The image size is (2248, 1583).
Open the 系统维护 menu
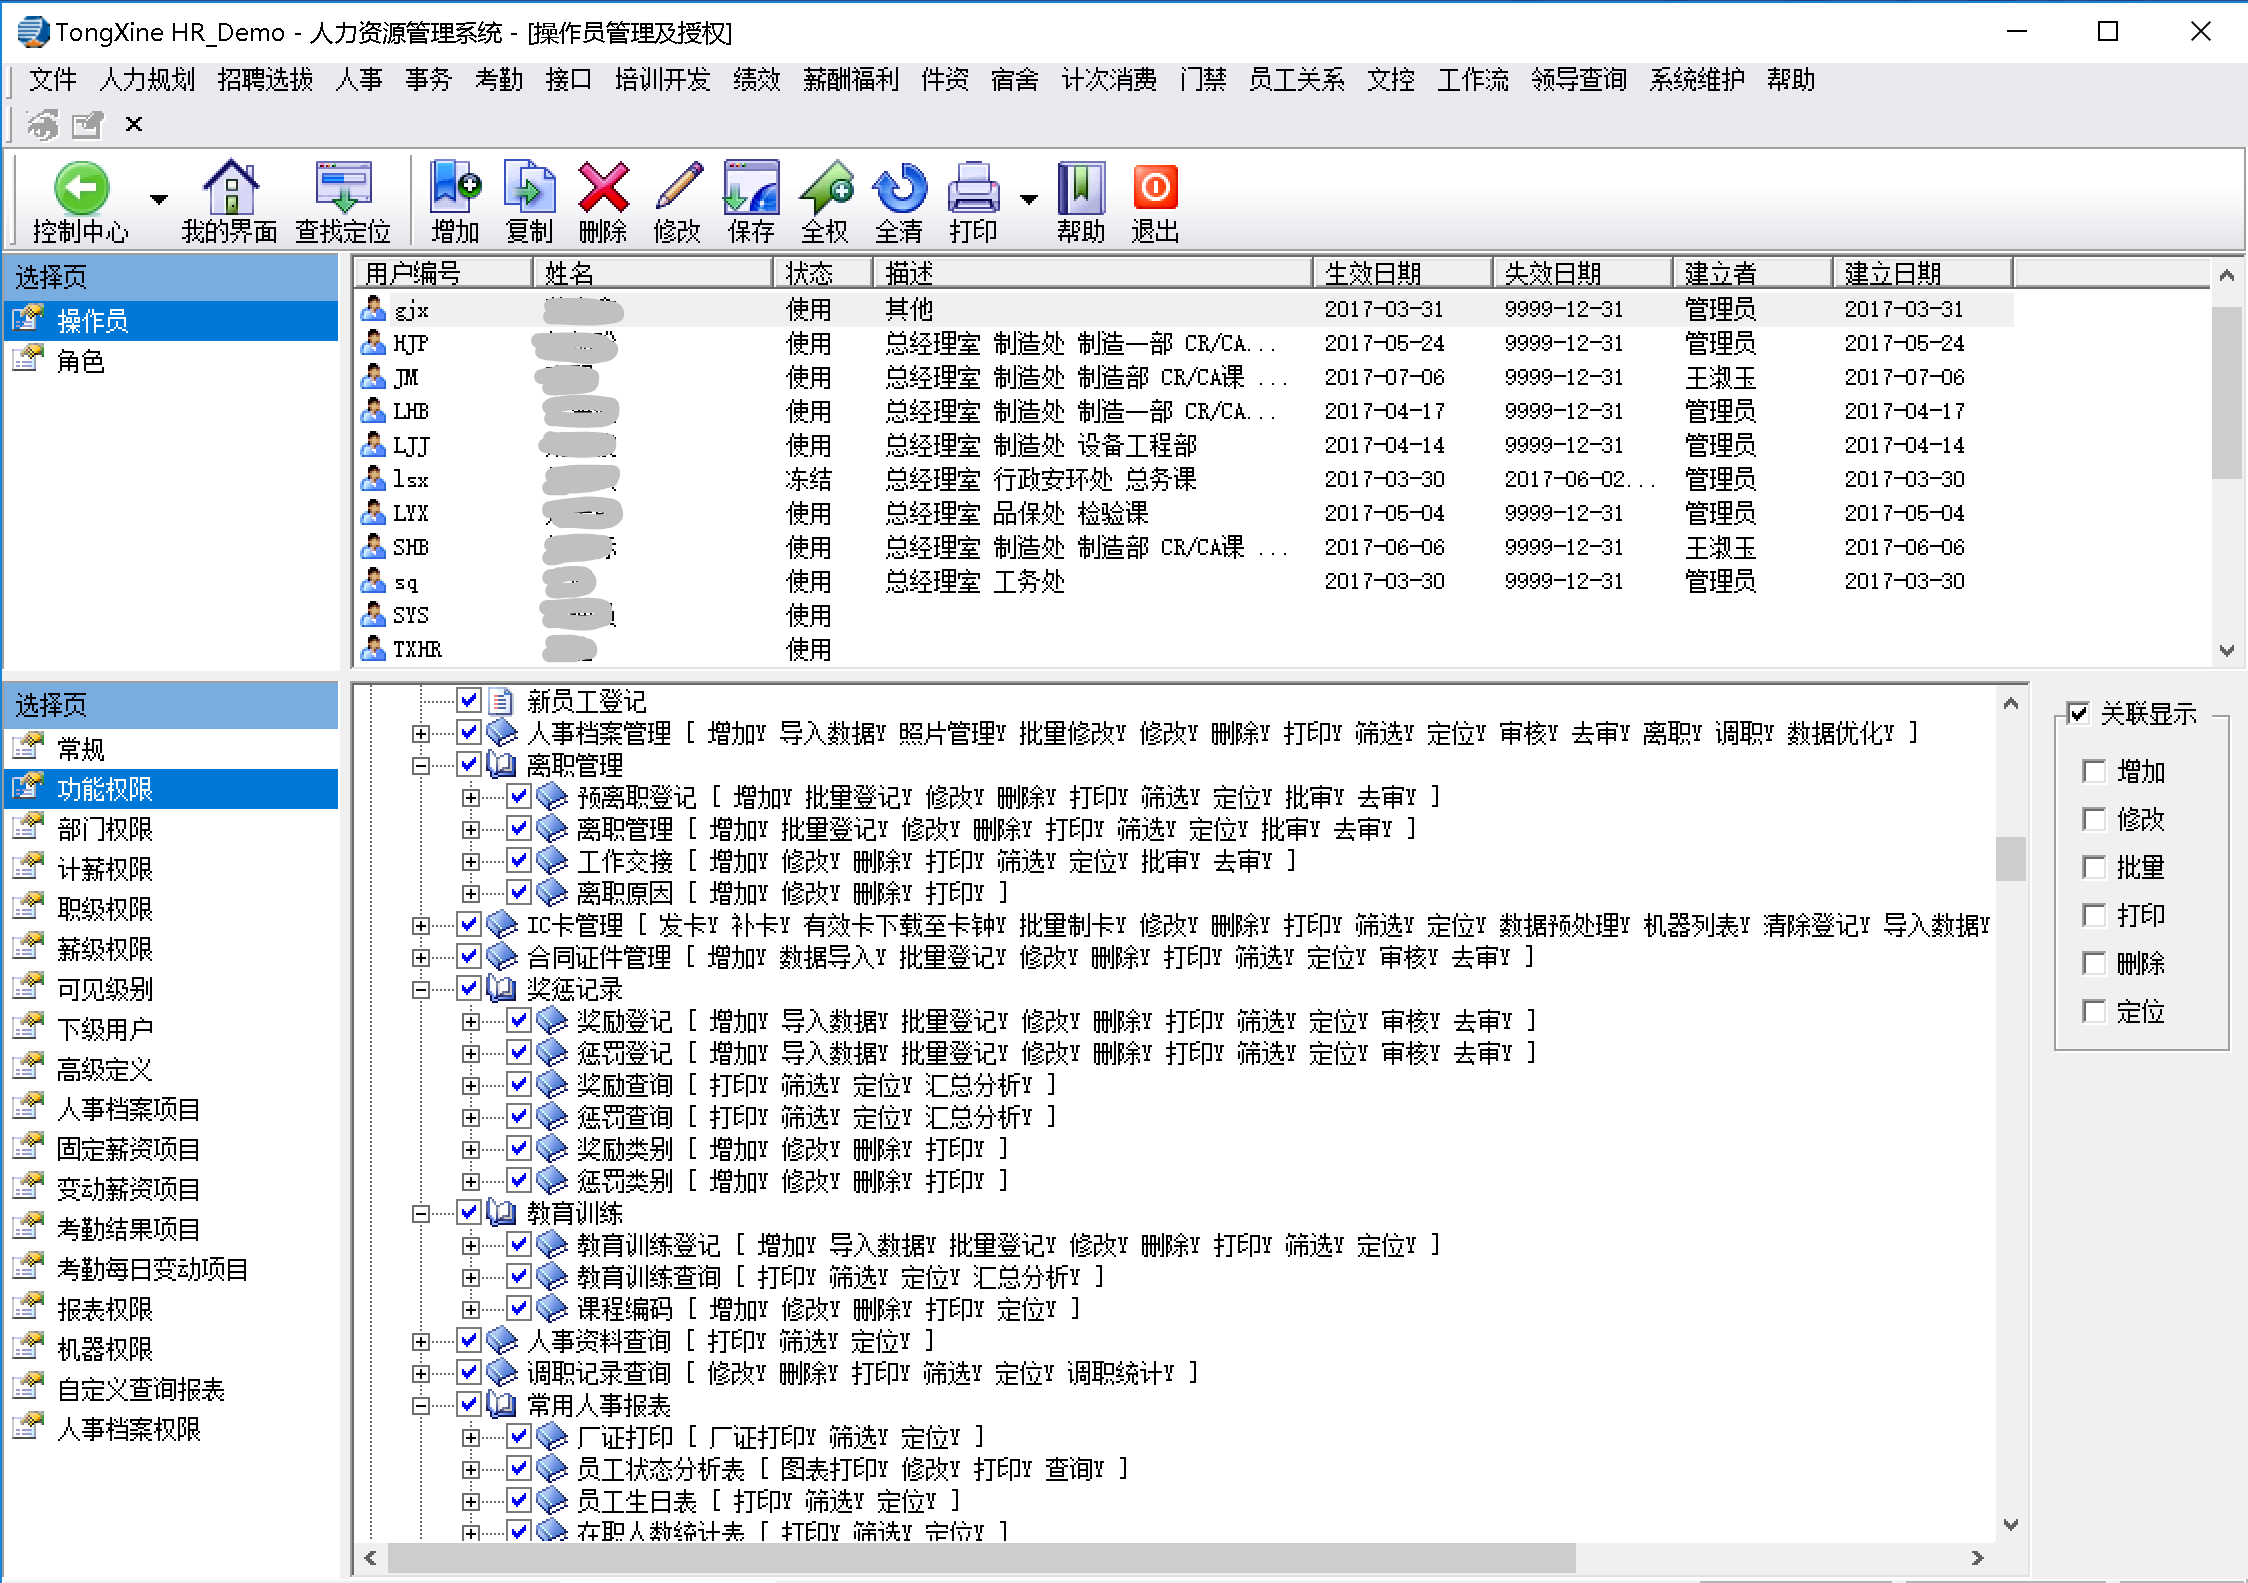point(1696,80)
